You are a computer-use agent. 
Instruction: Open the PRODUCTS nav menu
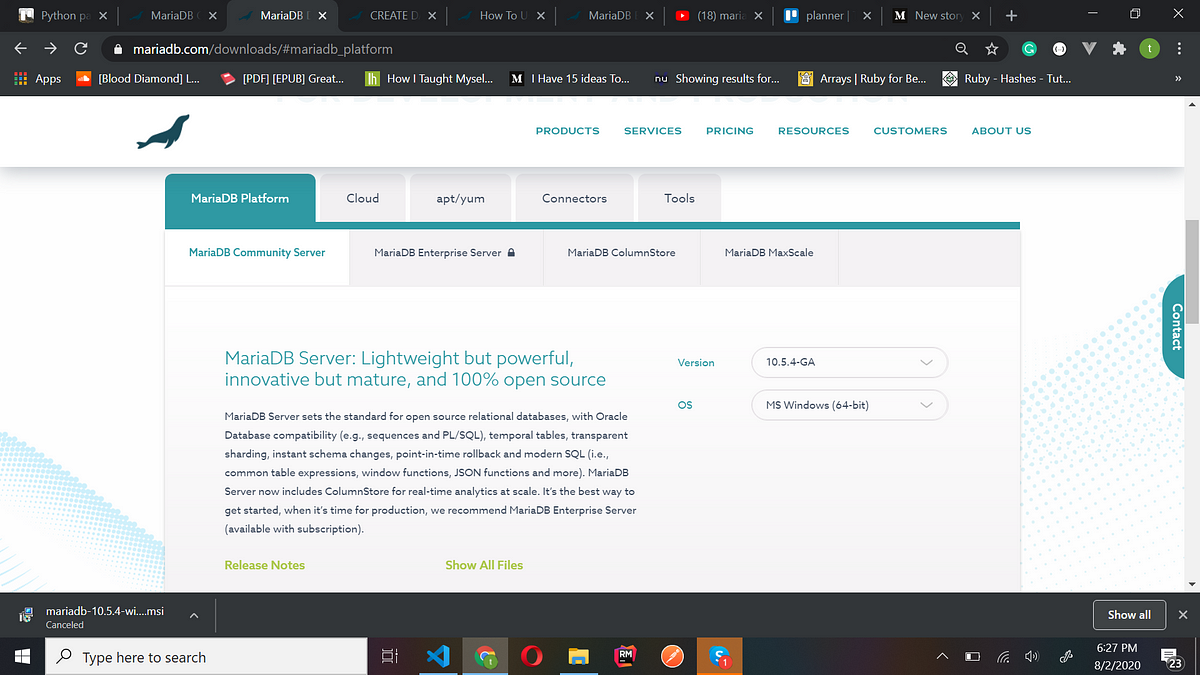click(567, 131)
